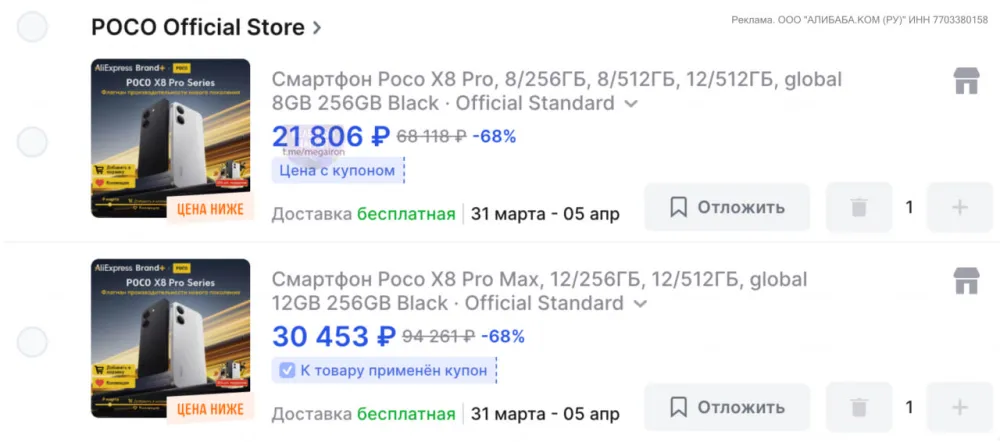Click the 'К товару применён купон' badge

click(384, 371)
